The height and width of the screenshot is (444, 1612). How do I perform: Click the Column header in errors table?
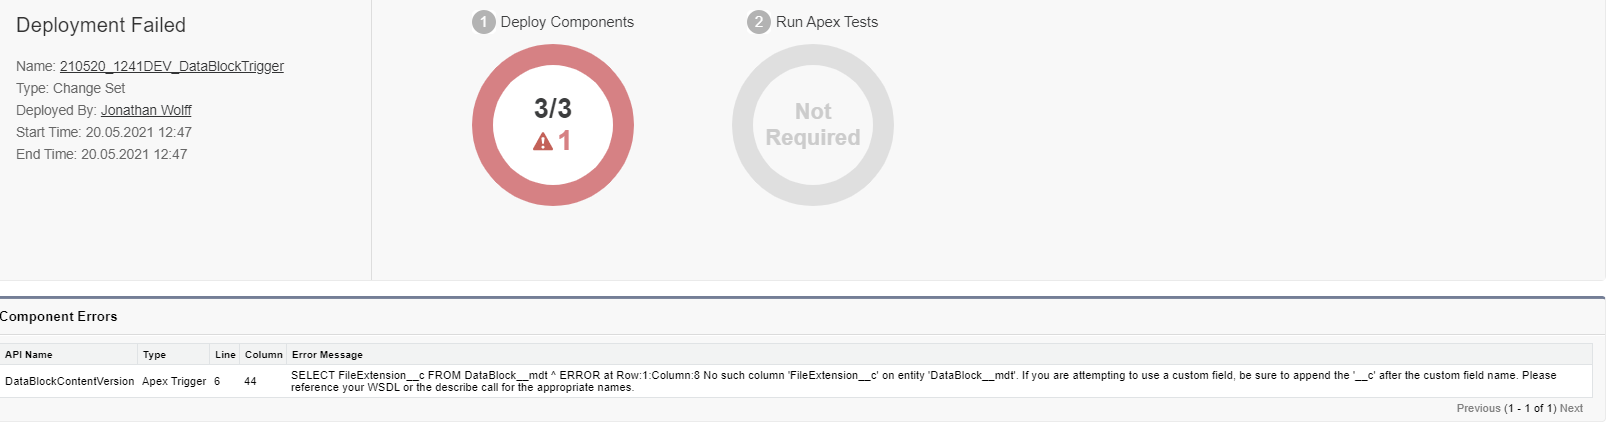tap(264, 355)
